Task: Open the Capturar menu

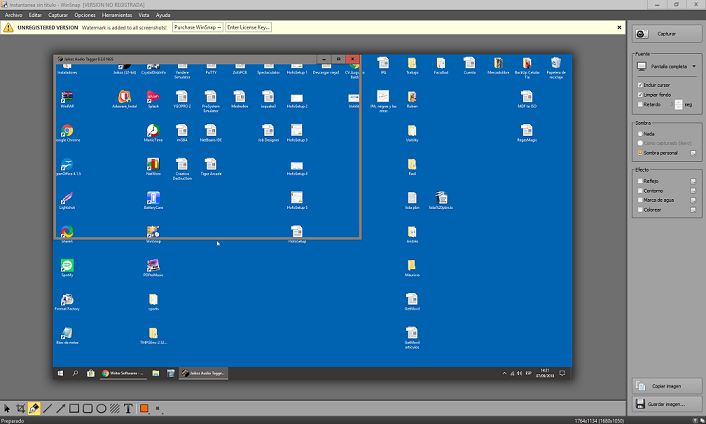Action: point(58,15)
